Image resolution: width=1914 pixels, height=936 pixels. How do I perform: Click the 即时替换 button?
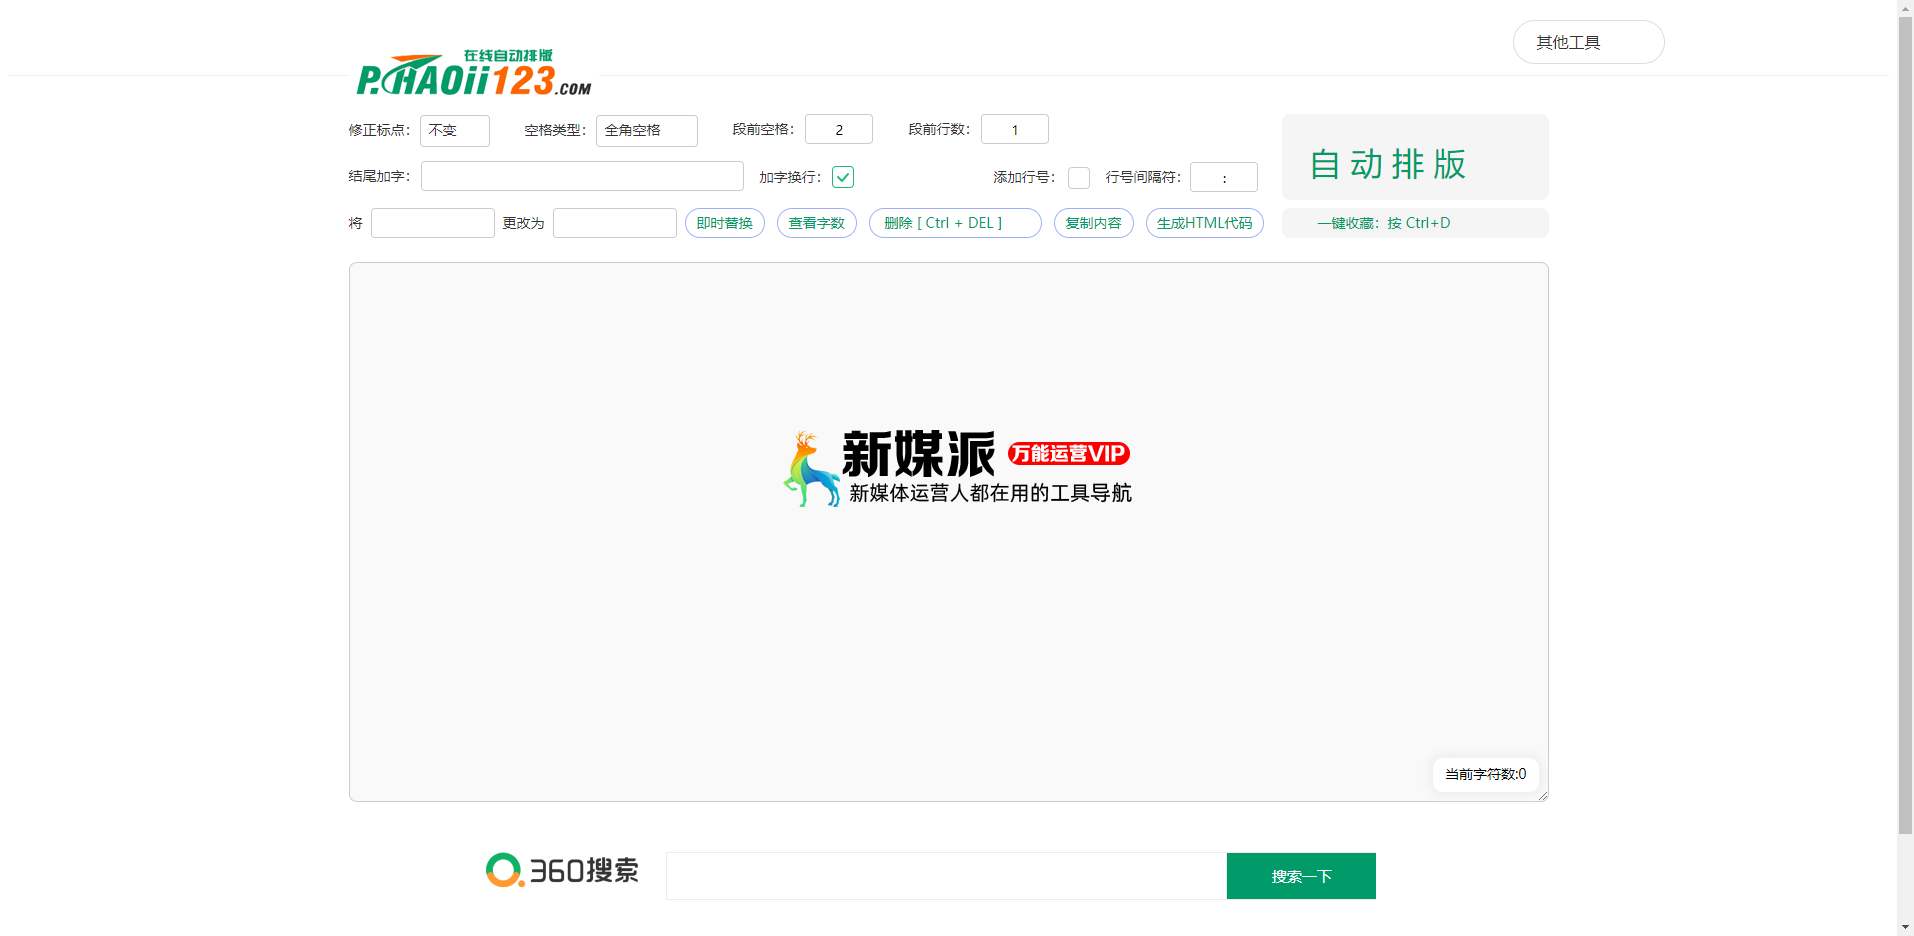tap(725, 223)
